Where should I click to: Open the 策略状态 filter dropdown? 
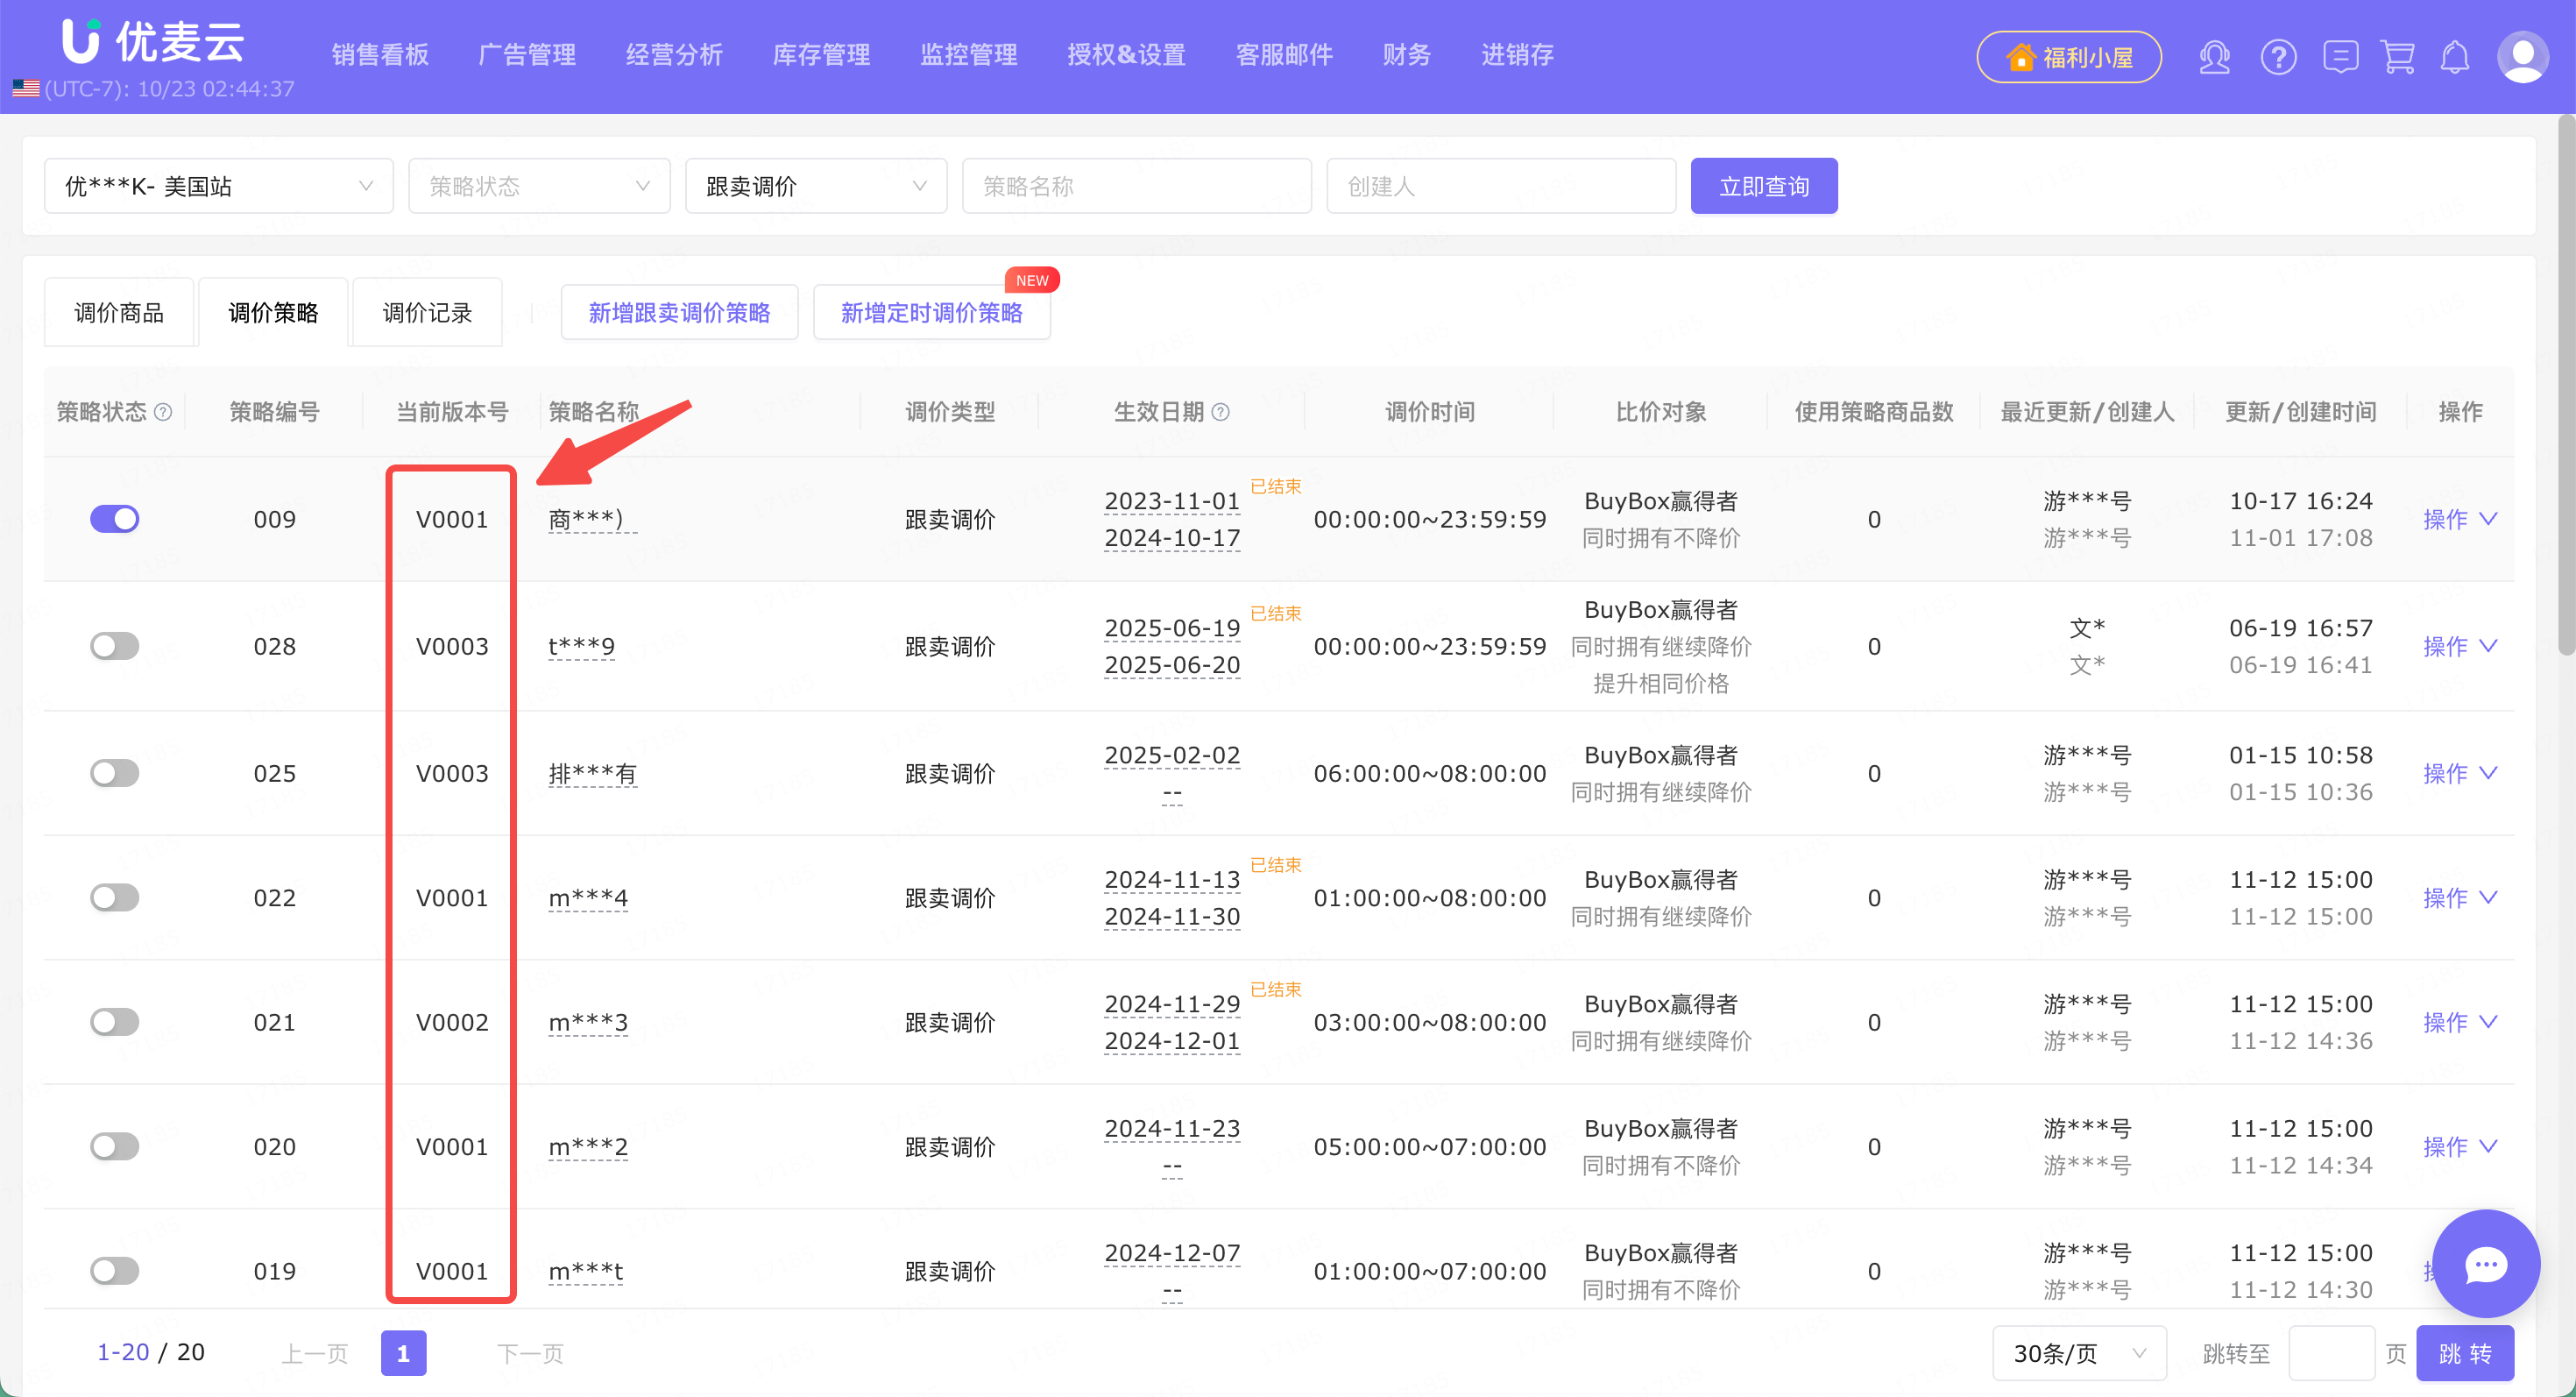pos(539,186)
